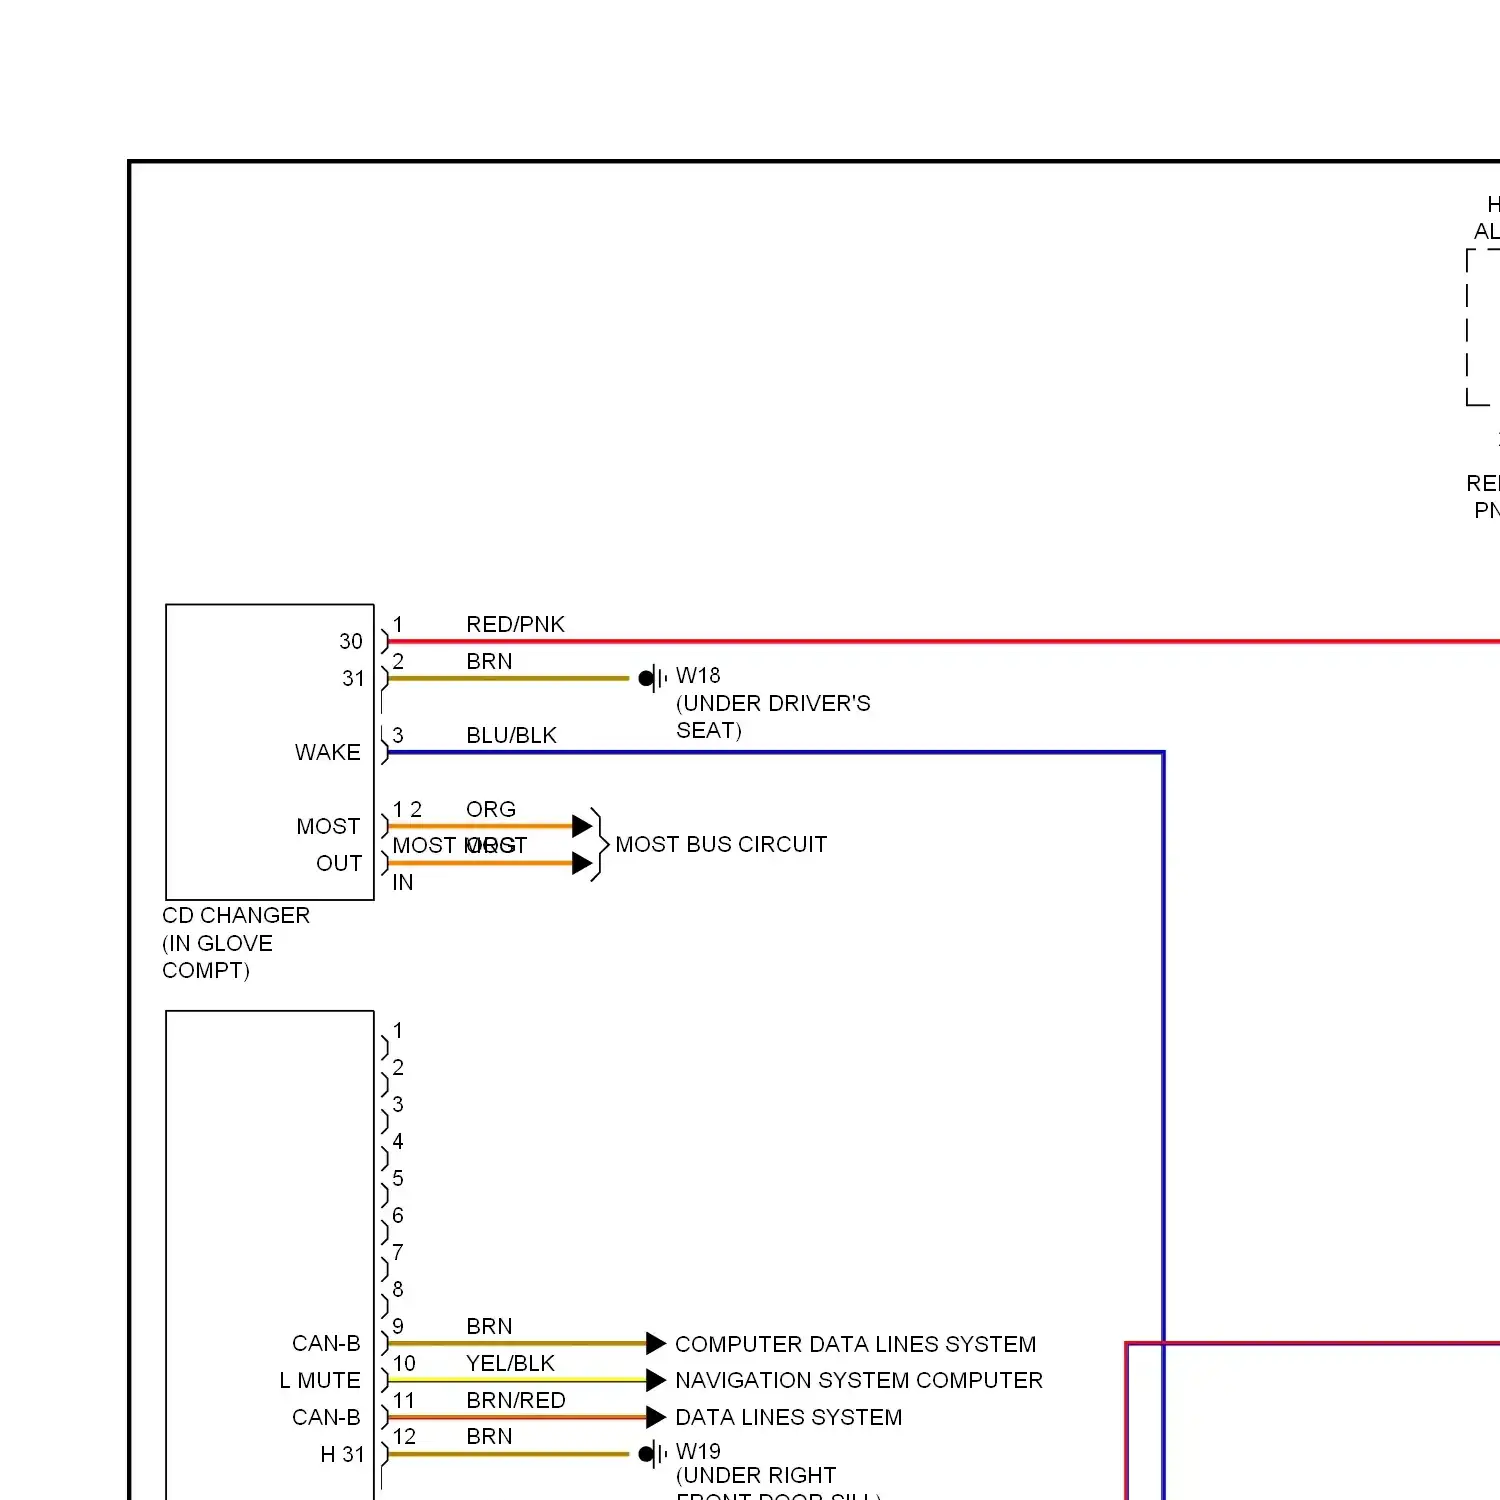Screen dimensions: 1500x1500
Task: Click the BRN label on the W18 ground wire
Action: click(x=489, y=661)
